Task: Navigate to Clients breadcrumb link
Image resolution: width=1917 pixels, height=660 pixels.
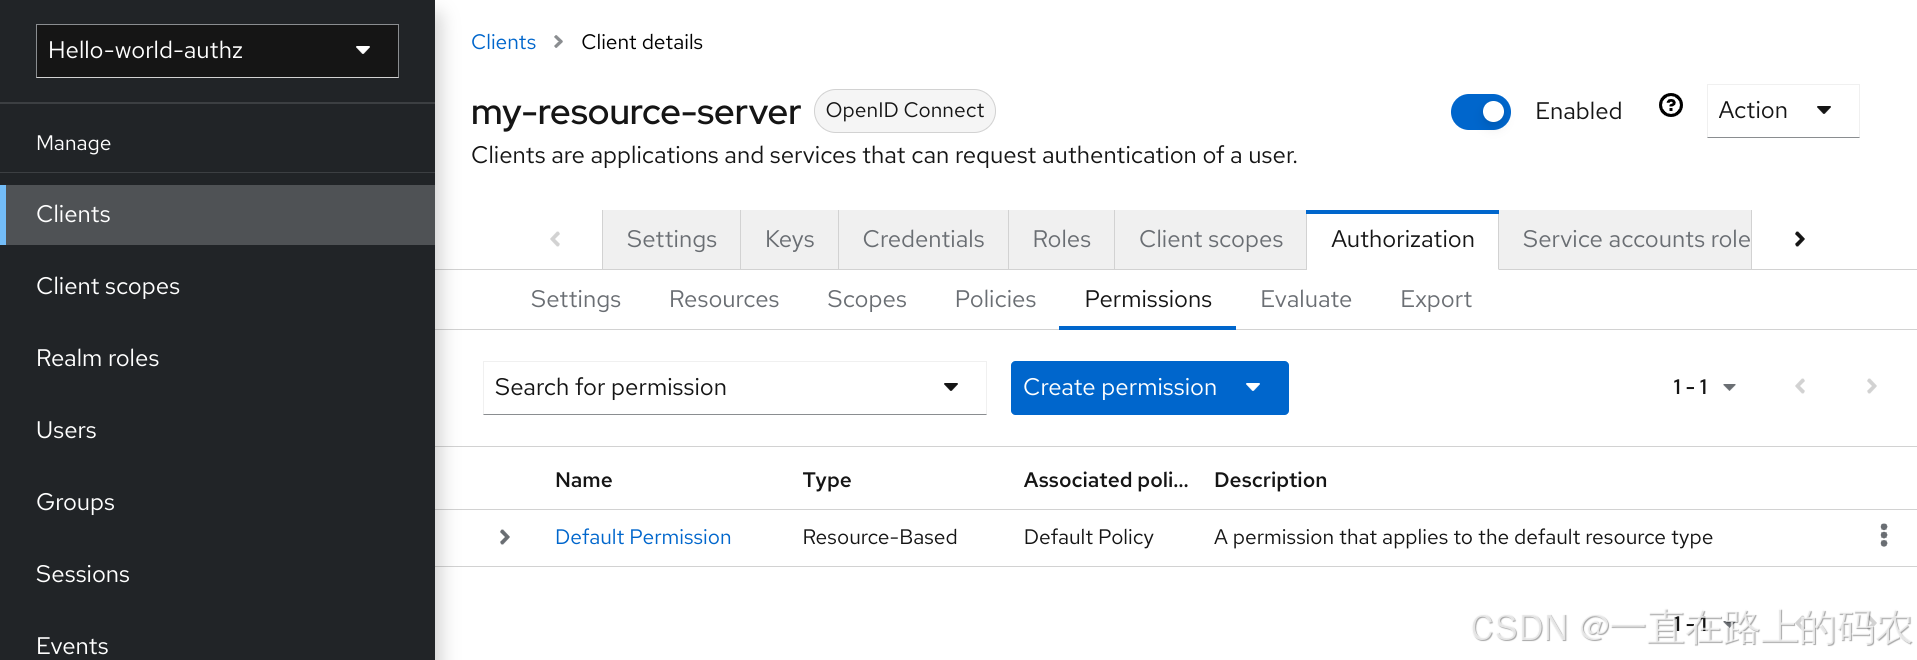Action: pos(503,42)
